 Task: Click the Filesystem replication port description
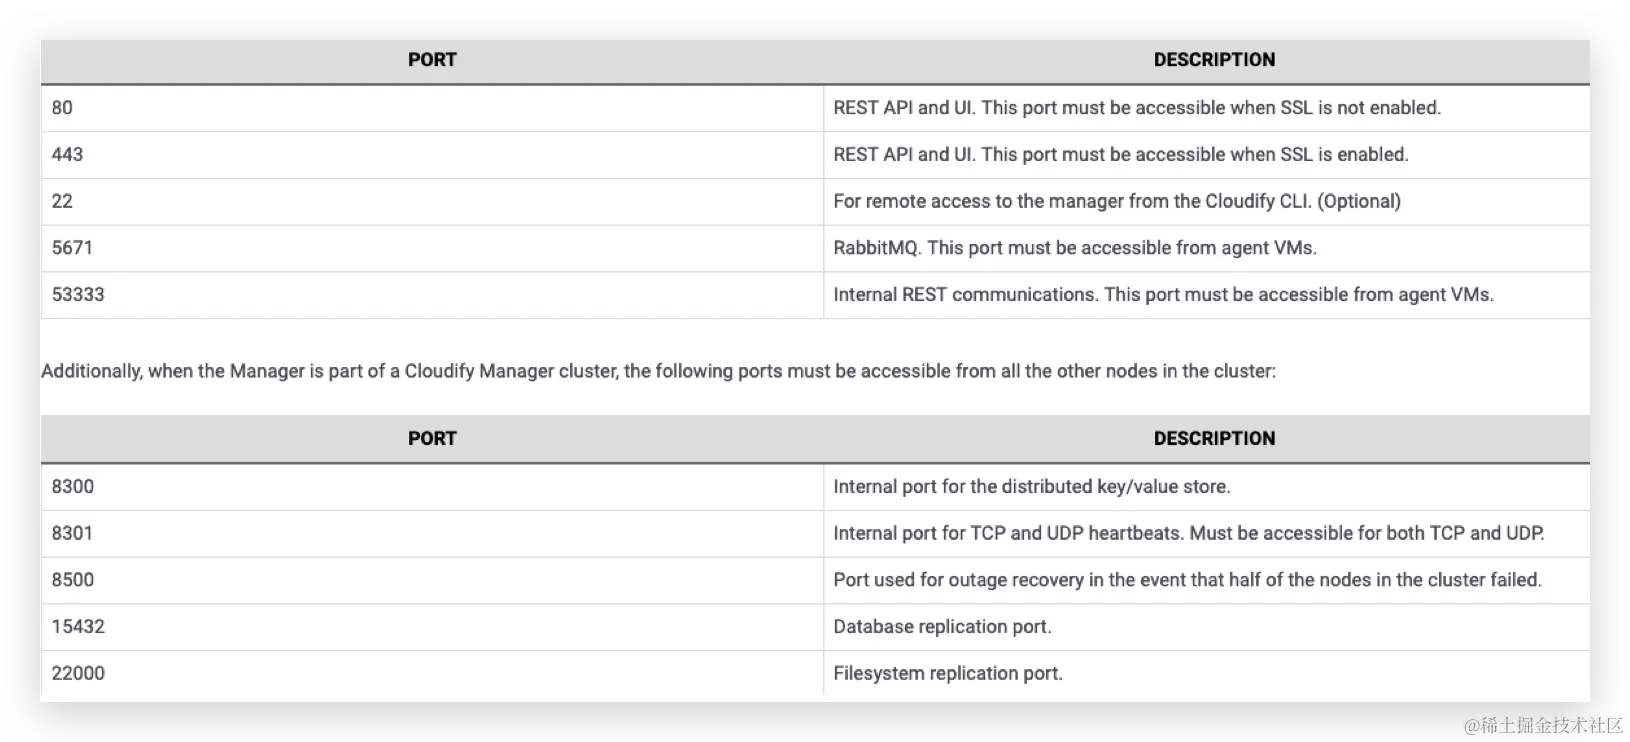tap(948, 673)
